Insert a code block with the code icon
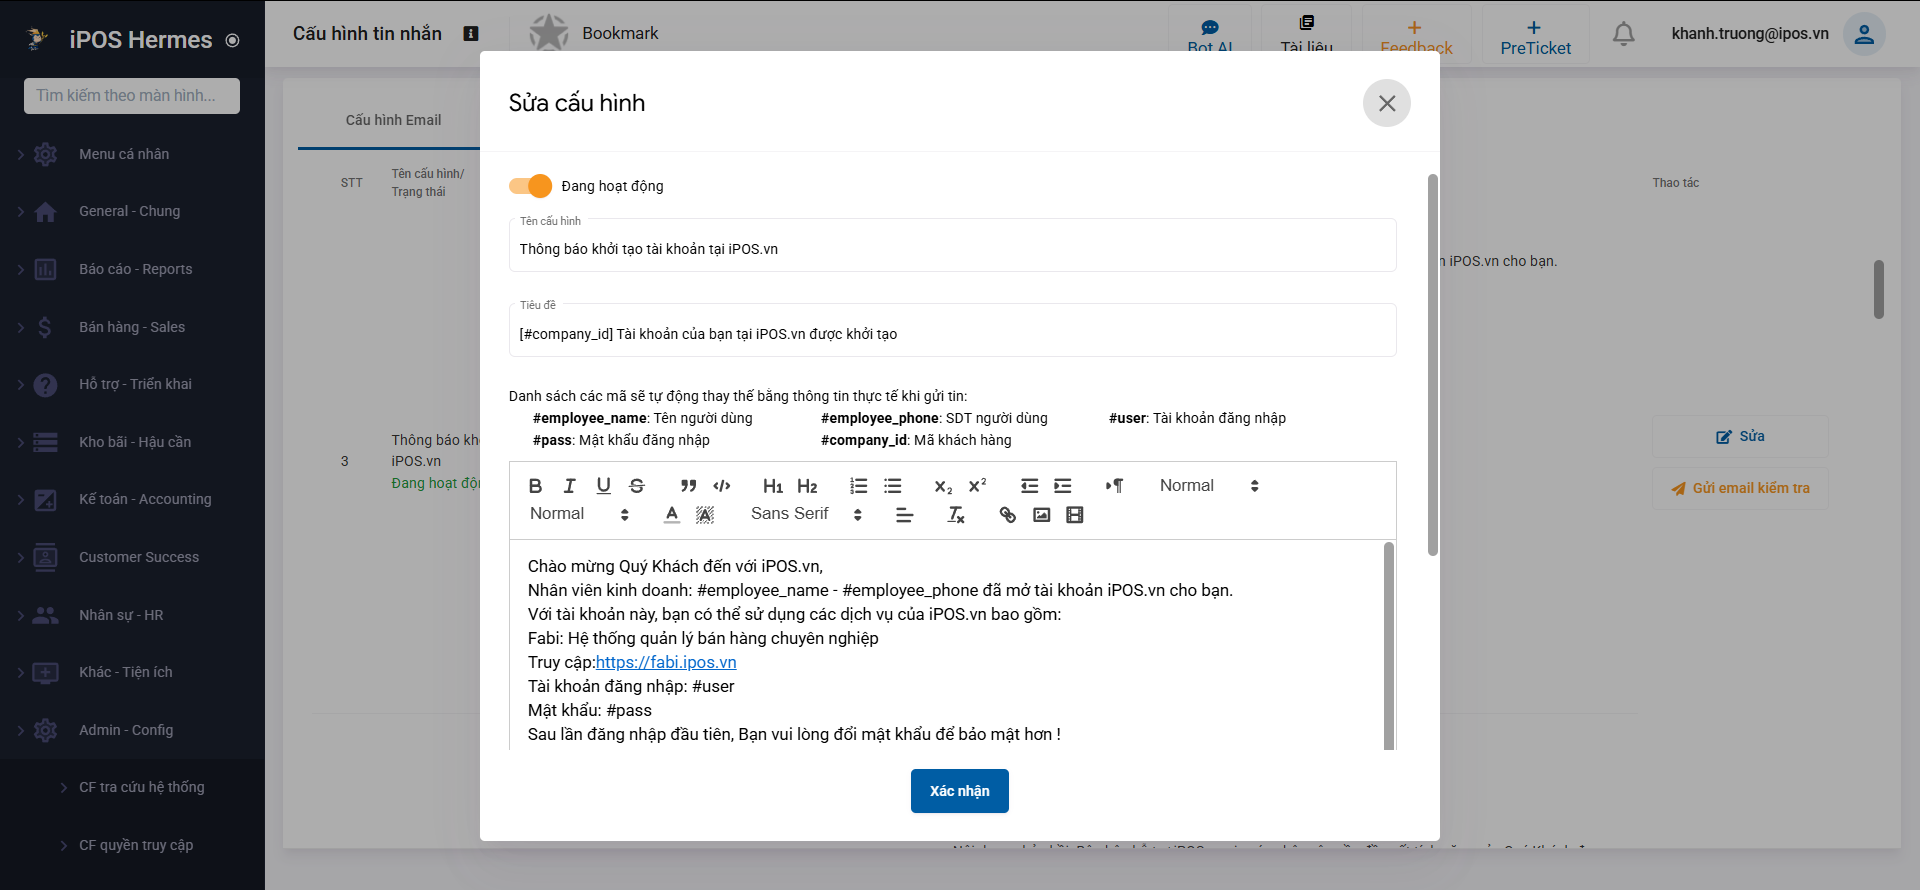 click(722, 486)
